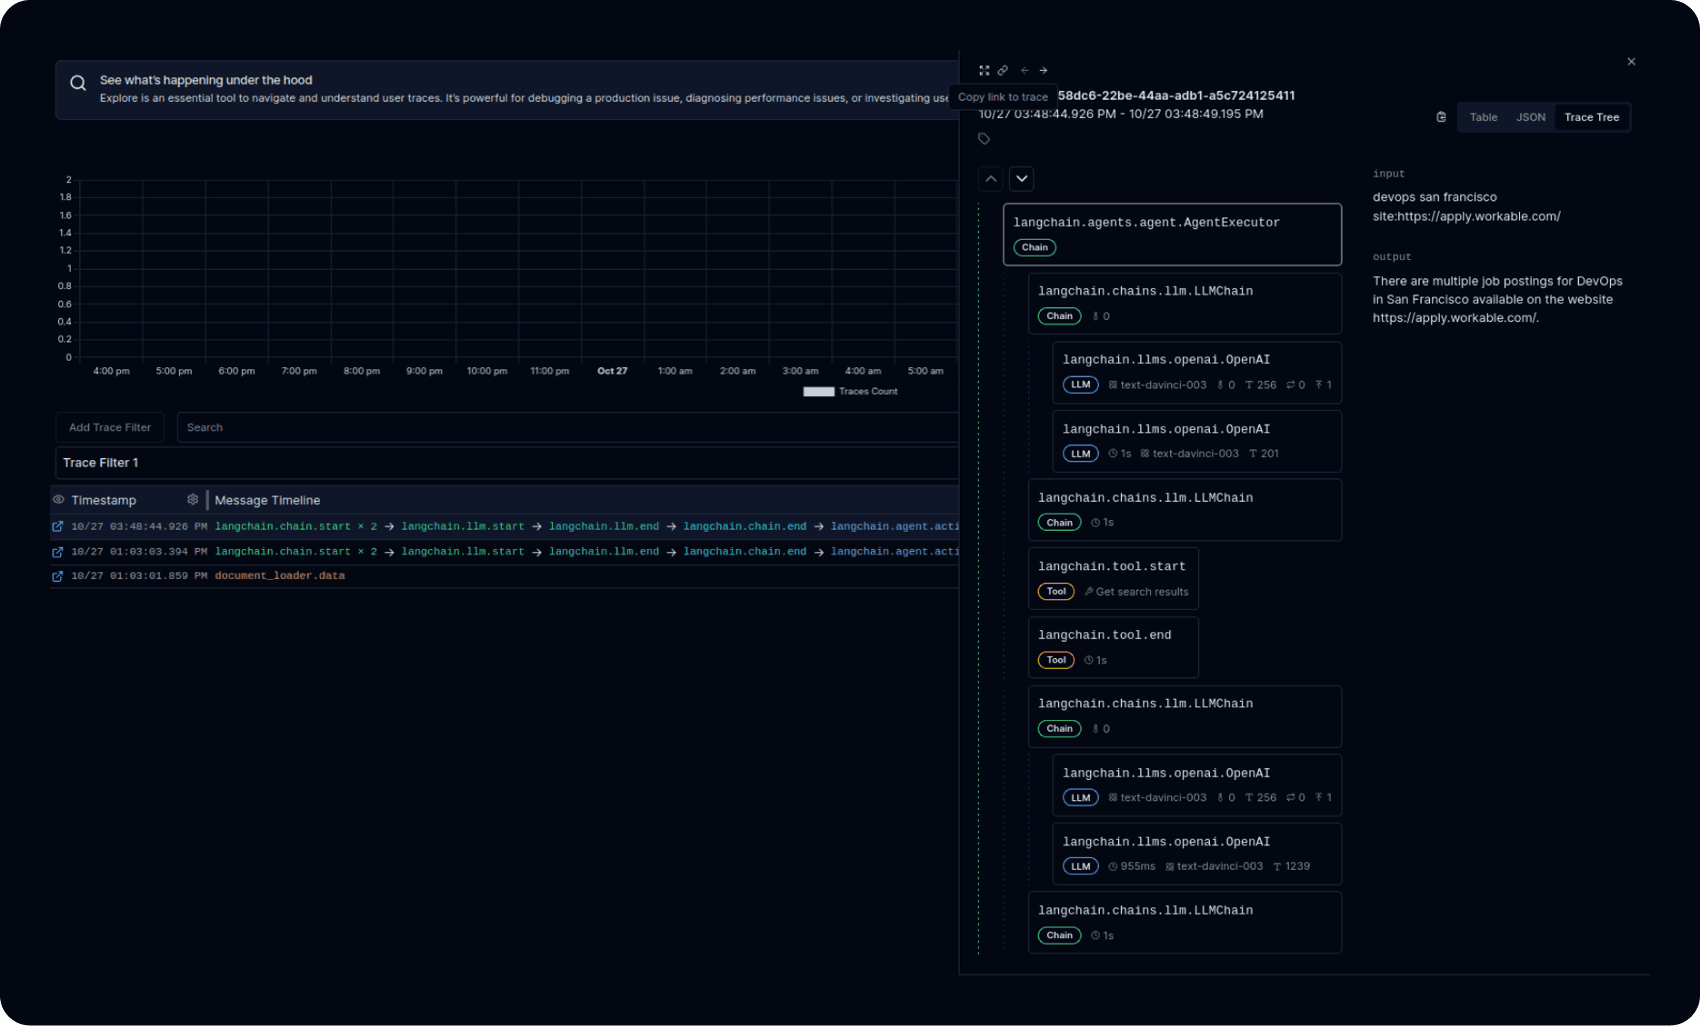Open last LLMChain node at bottom

(x=1185, y=922)
